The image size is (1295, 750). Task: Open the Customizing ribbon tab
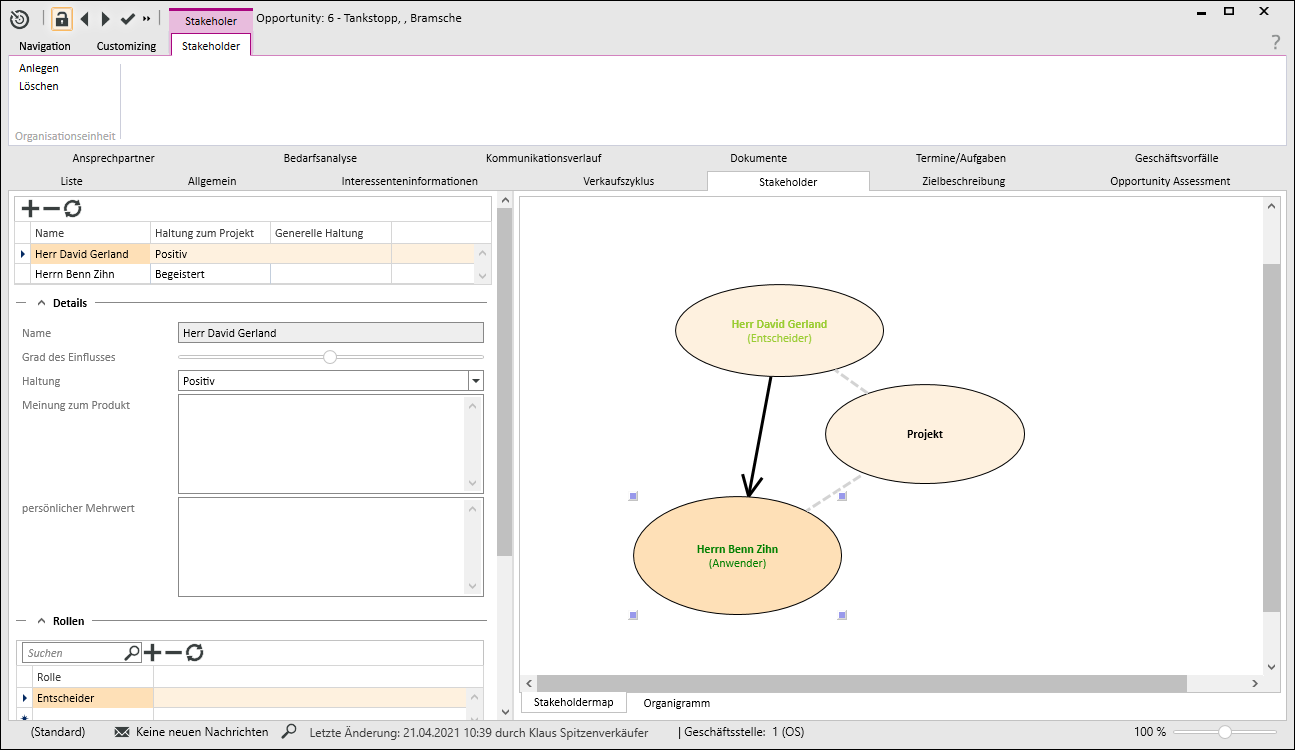[x=126, y=46]
